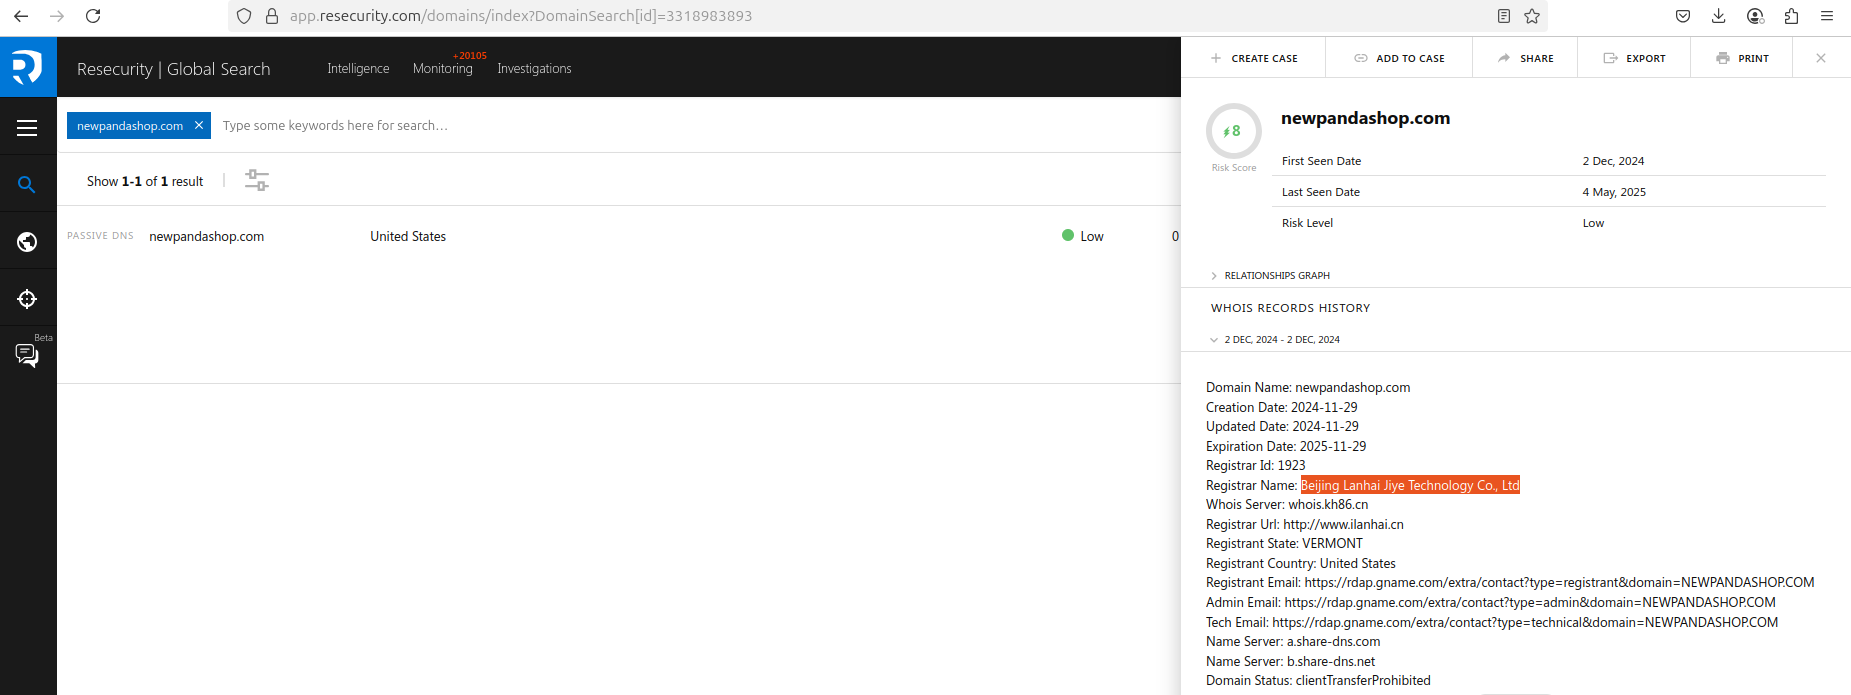The image size is (1851, 695).
Task: Select the search magnifier sidebar icon
Action: [27, 184]
